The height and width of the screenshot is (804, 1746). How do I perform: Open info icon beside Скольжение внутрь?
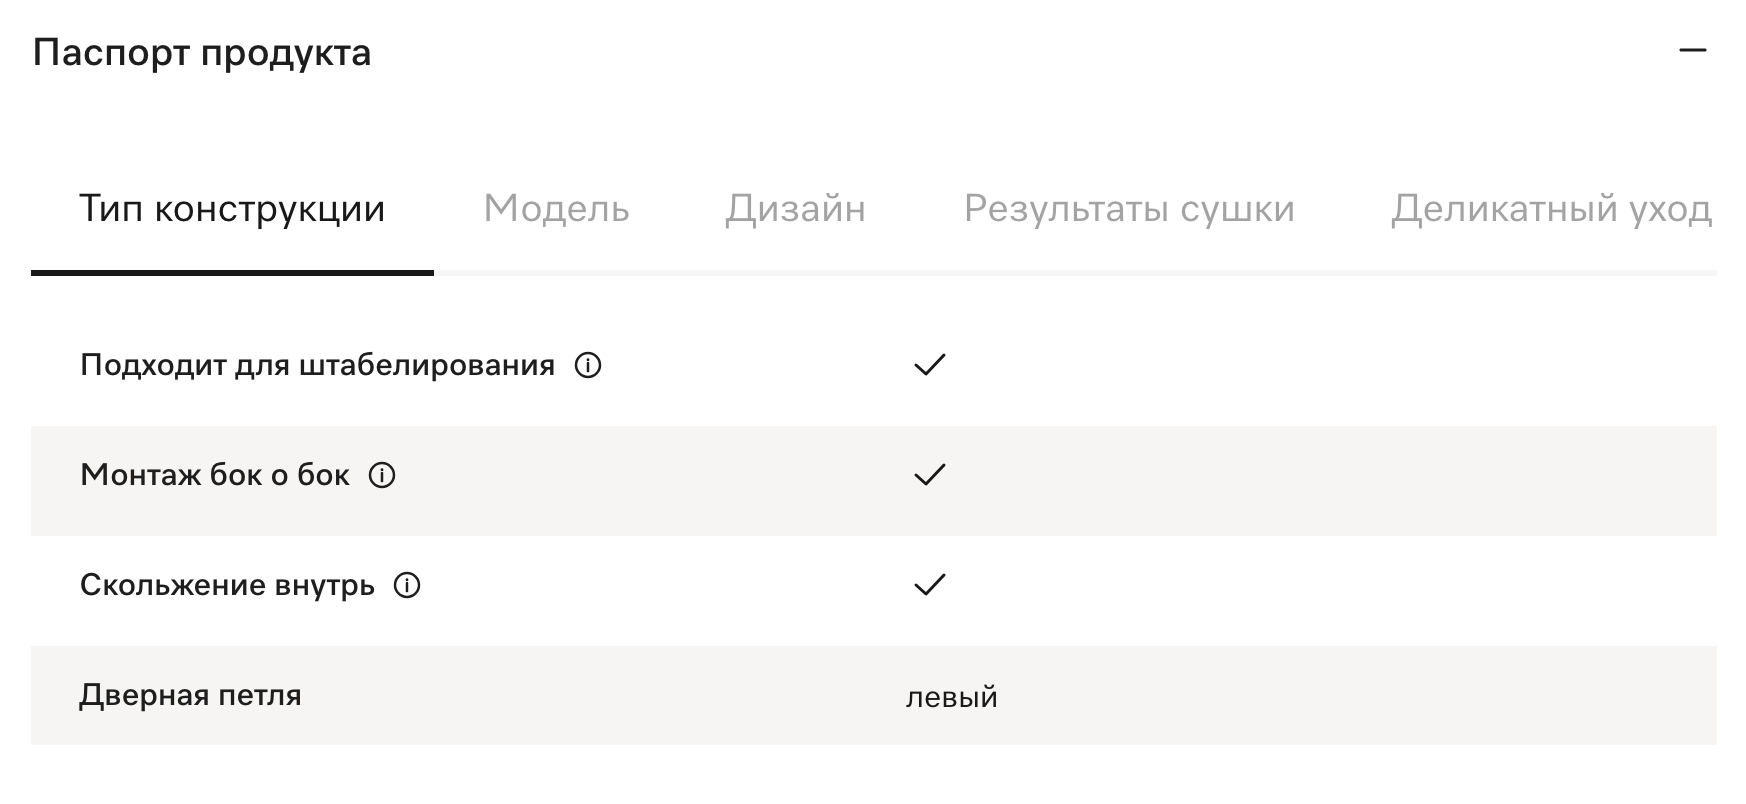(407, 585)
